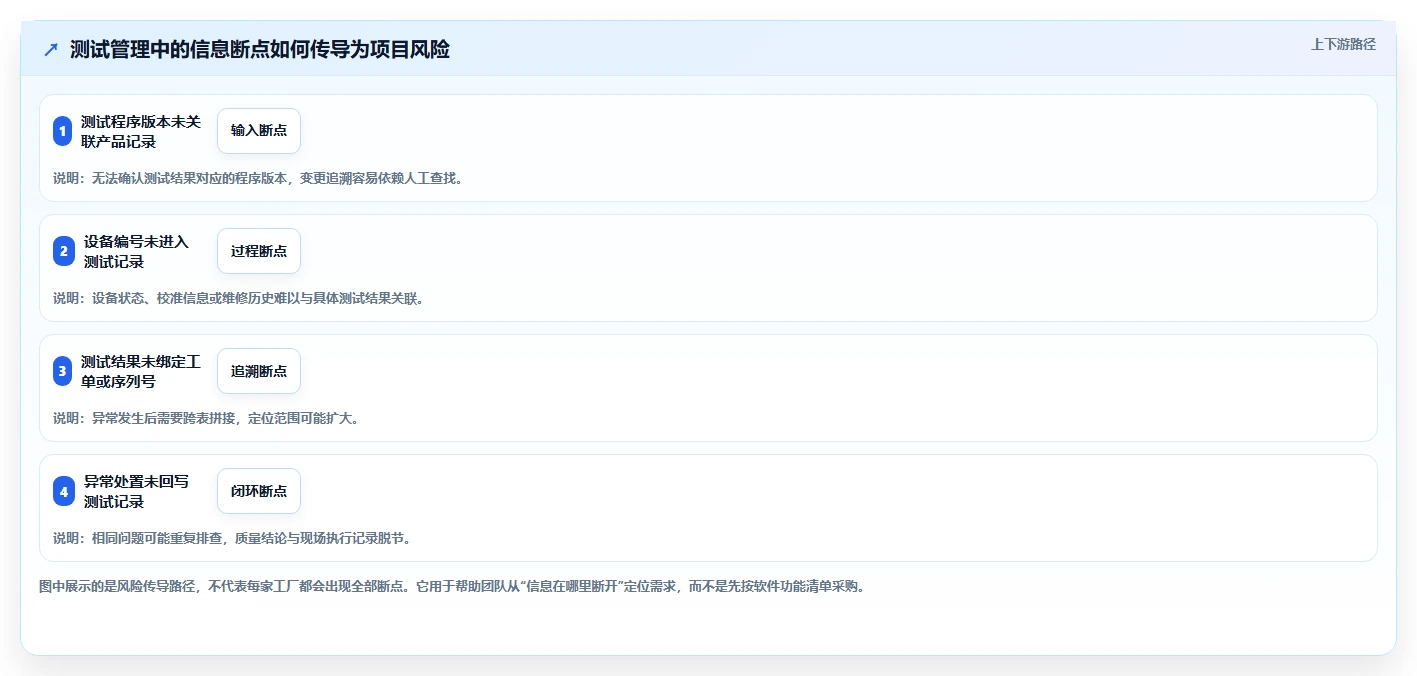Select the 设备编号未进入测试记录 heading
This screenshot has height=676, width=1417.
click(136, 251)
